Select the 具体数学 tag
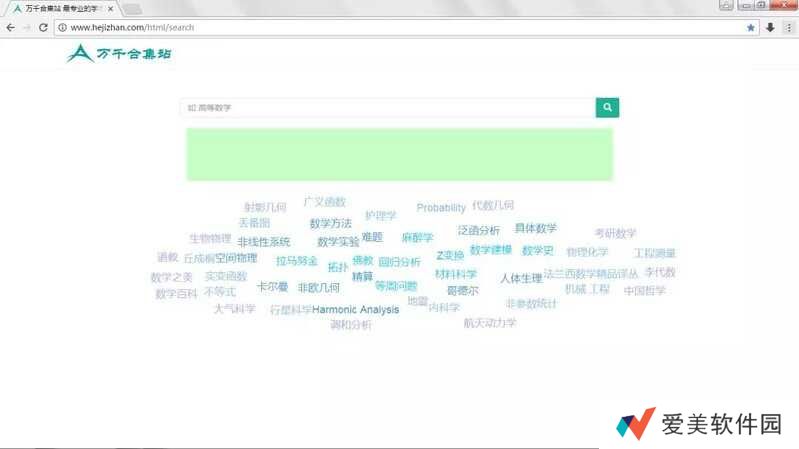The height and width of the screenshot is (449, 799). pyautogui.click(x=536, y=228)
